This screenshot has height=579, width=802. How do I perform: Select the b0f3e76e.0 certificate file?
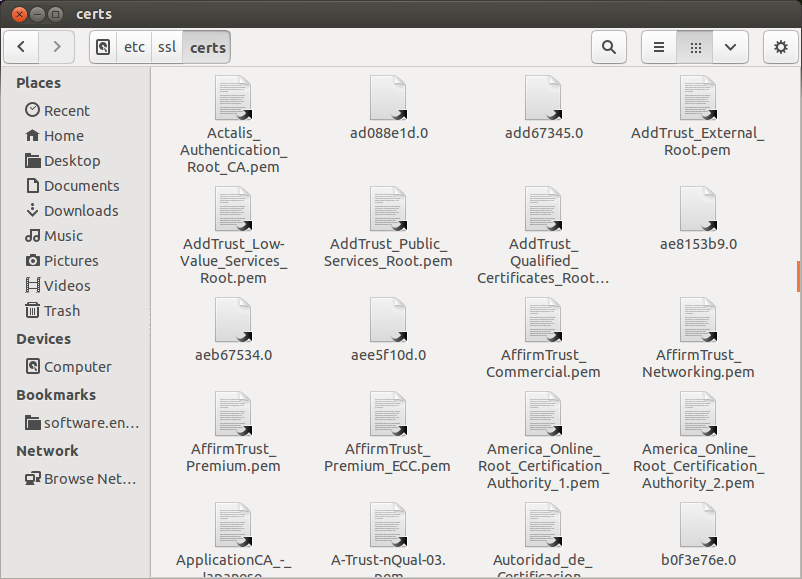click(x=697, y=523)
